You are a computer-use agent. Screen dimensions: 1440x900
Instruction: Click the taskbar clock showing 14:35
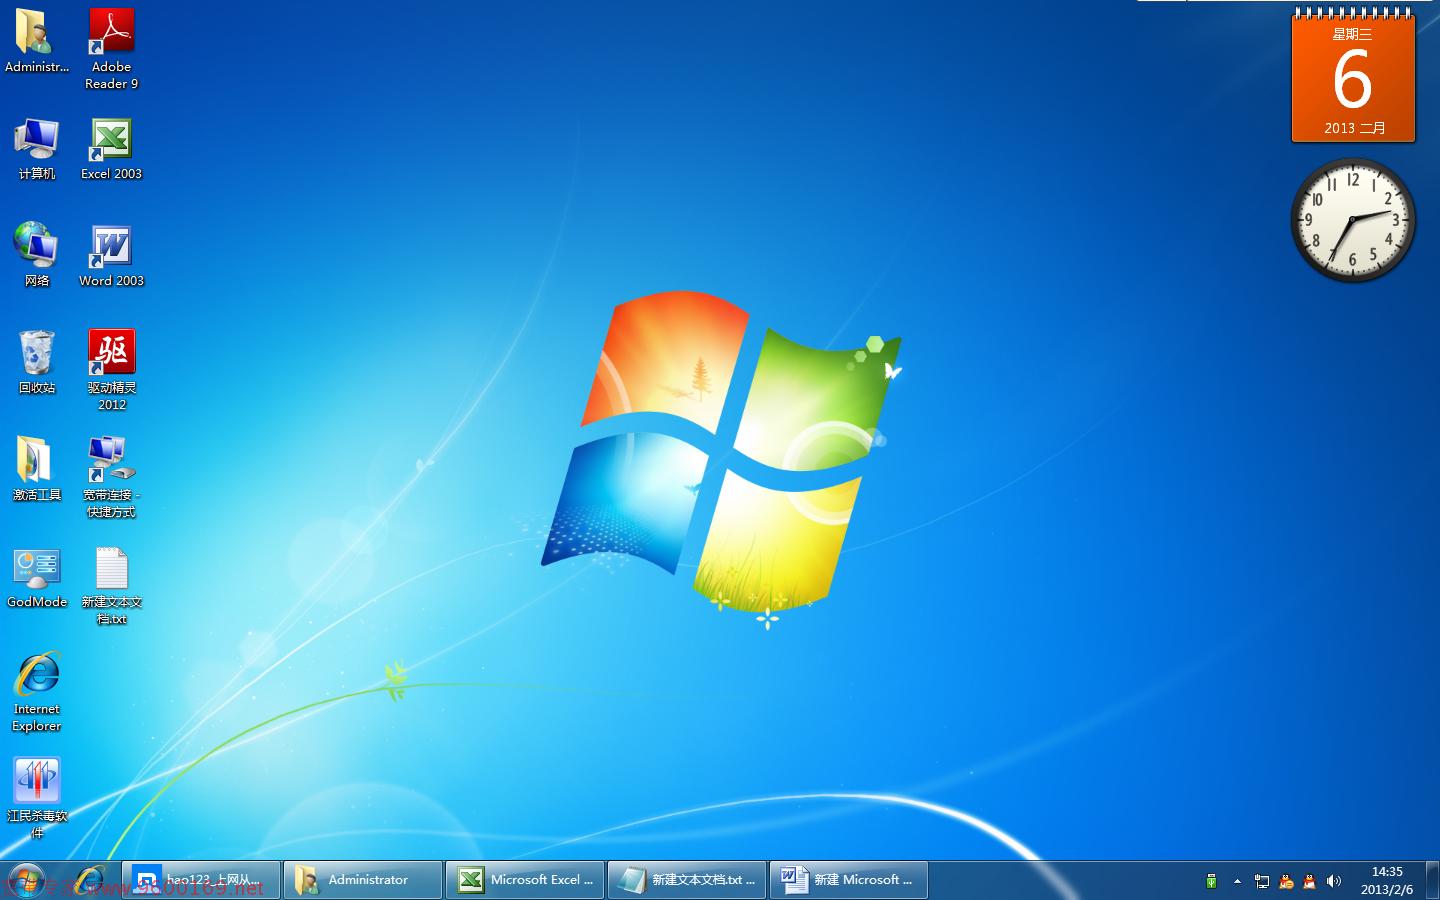click(1387, 880)
